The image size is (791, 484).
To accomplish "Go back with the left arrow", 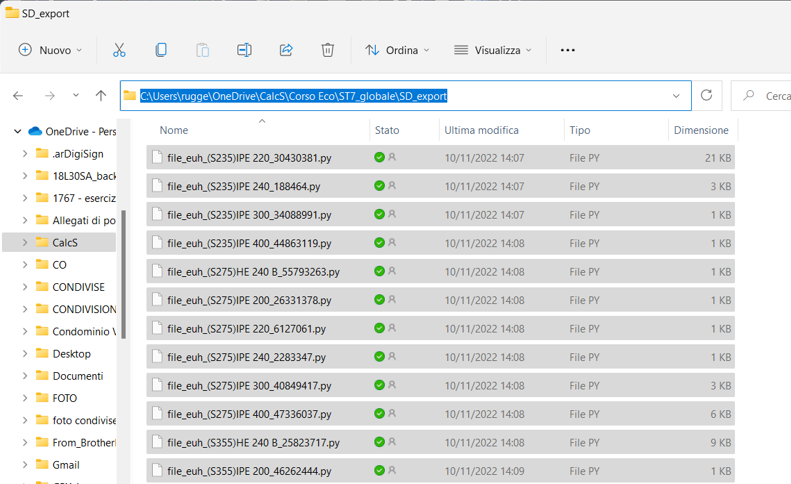I will [x=18, y=95].
